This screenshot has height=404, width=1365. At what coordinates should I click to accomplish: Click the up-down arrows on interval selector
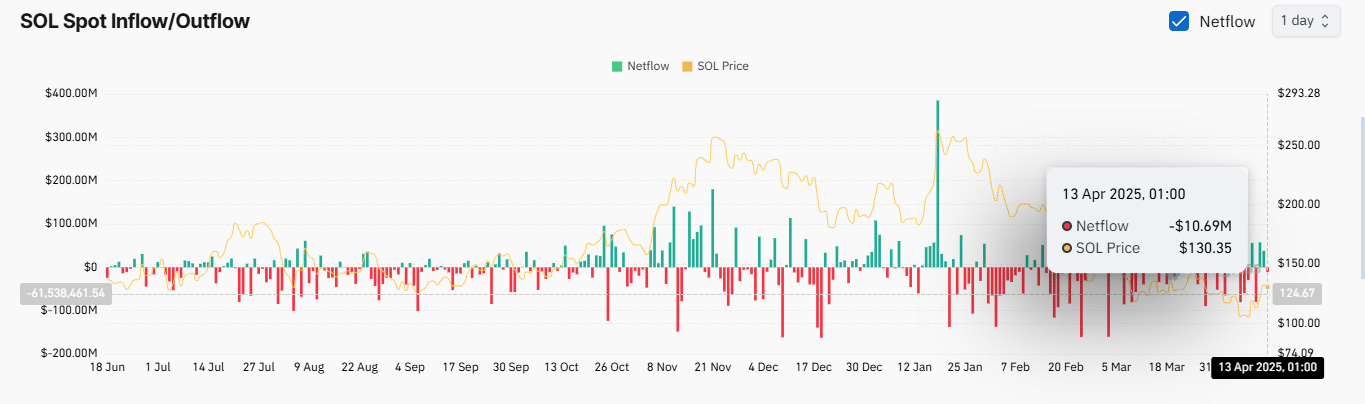[1325, 21]
